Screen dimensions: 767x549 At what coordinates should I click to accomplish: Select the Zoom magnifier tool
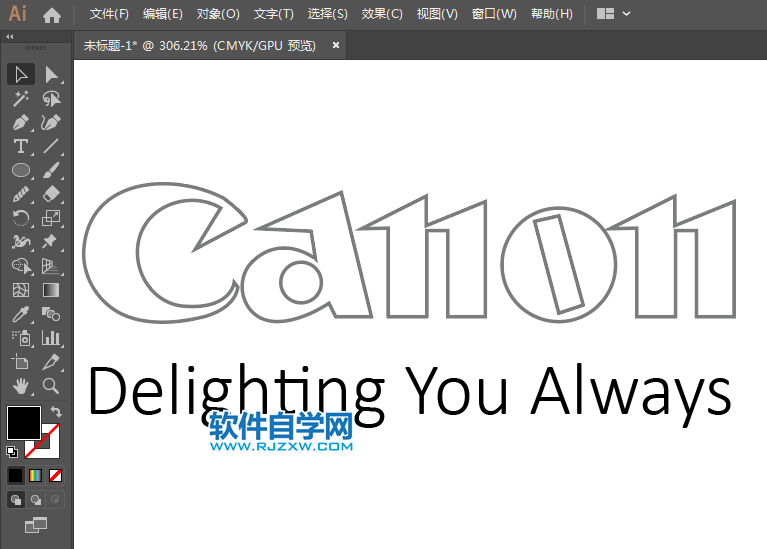51,386
